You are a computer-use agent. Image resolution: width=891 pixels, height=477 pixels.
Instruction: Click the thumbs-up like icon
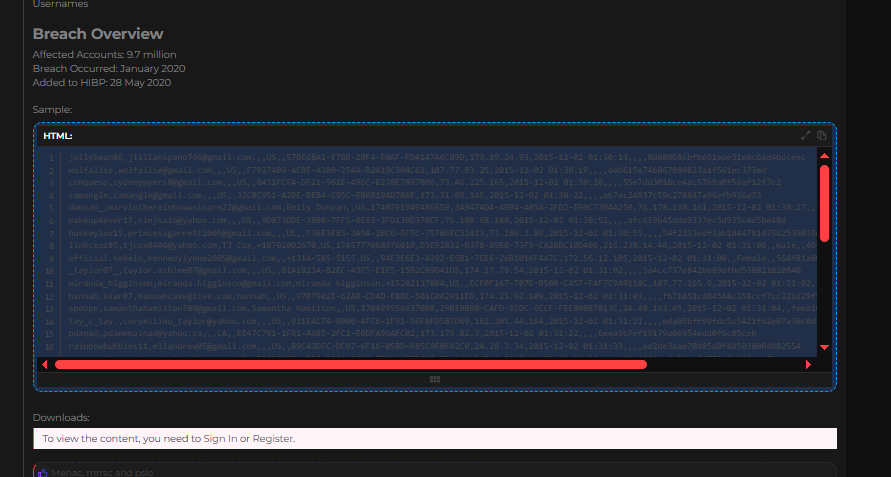[x=42, y=471]
